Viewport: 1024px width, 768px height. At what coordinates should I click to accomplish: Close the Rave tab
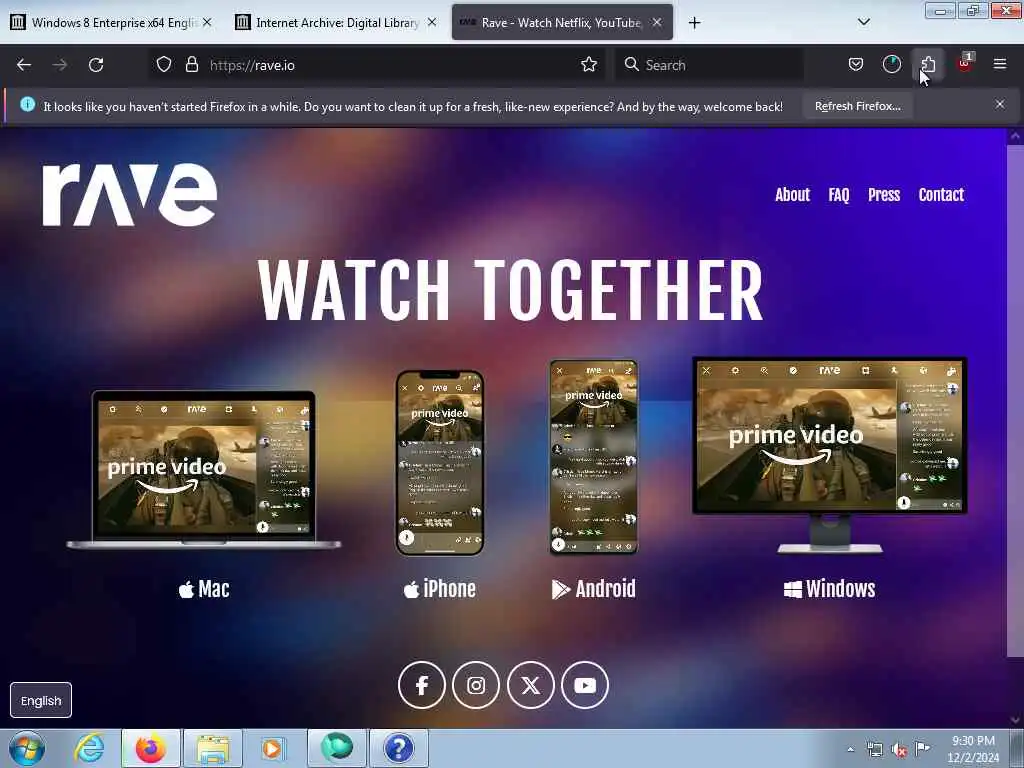click(657, 22)
